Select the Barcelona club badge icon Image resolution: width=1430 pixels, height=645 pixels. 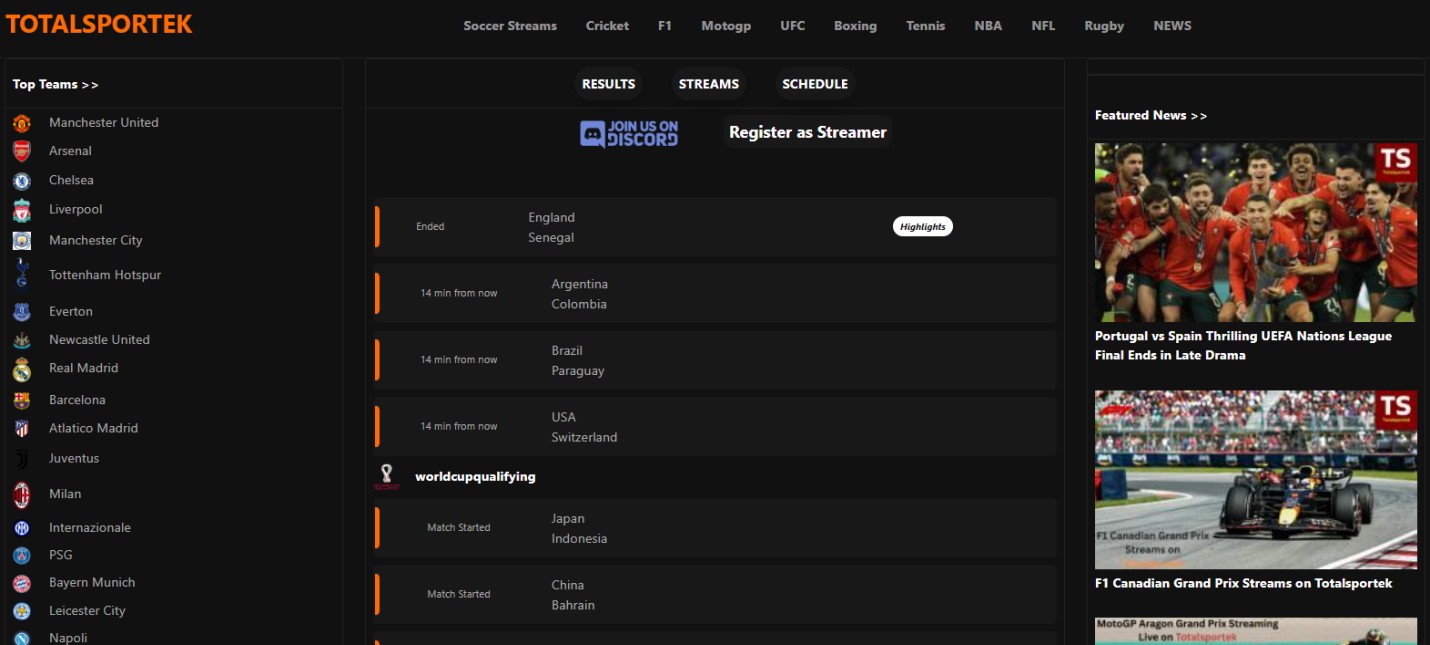pyautogui.click(x=22, y=400)
